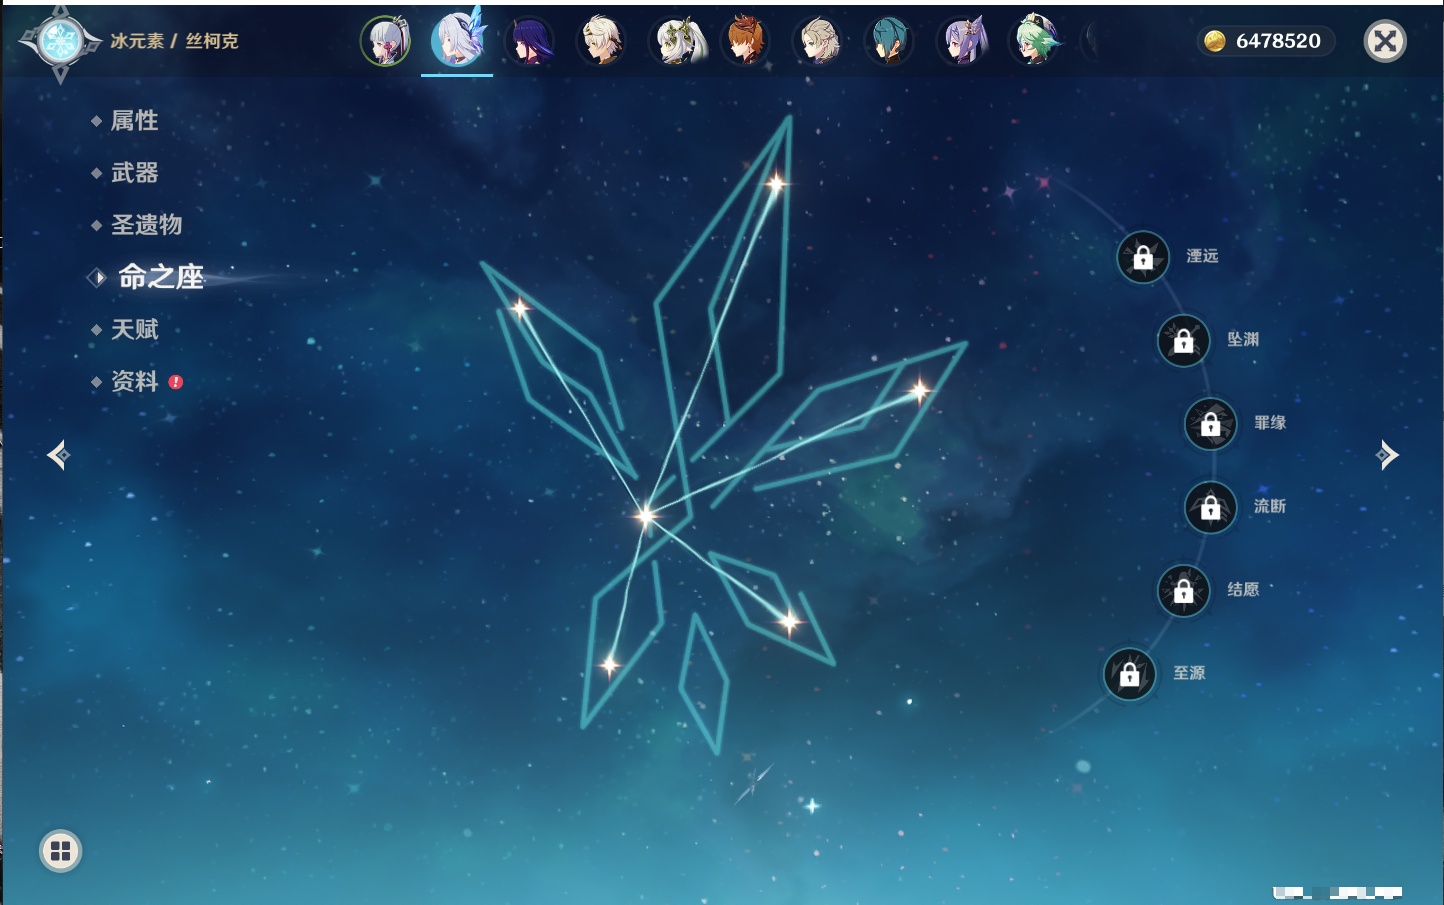1444x905 pixels.
Task: Select the seventh portrait with beige hair
Action: coord(817,41)
